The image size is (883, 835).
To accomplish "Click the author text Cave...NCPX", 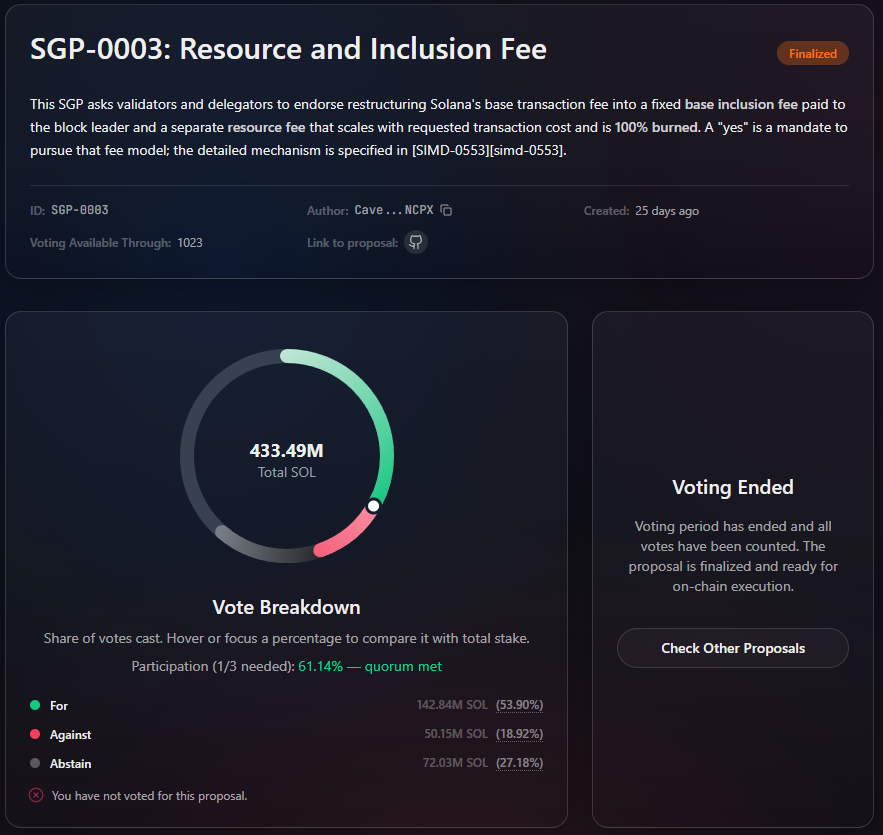I will point(394,210).
